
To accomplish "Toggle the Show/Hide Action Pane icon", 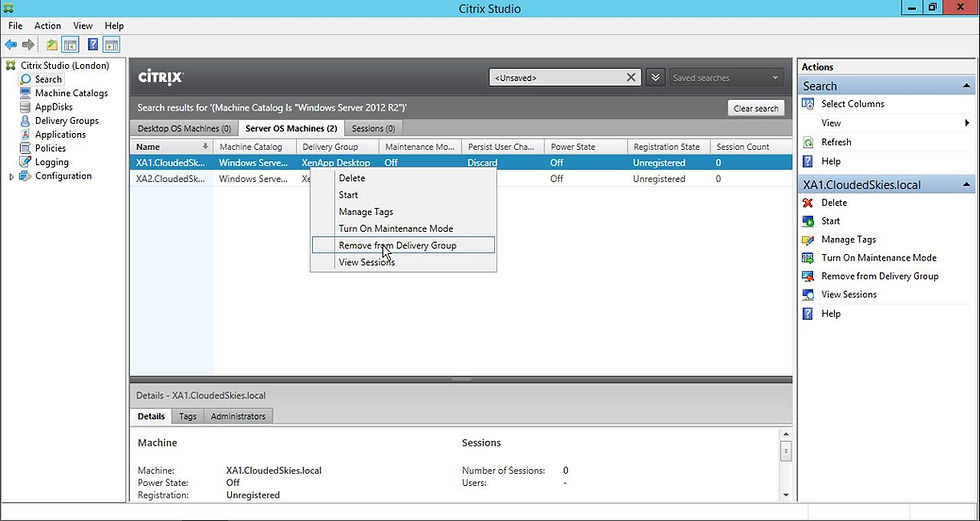I will coord(111,45).
